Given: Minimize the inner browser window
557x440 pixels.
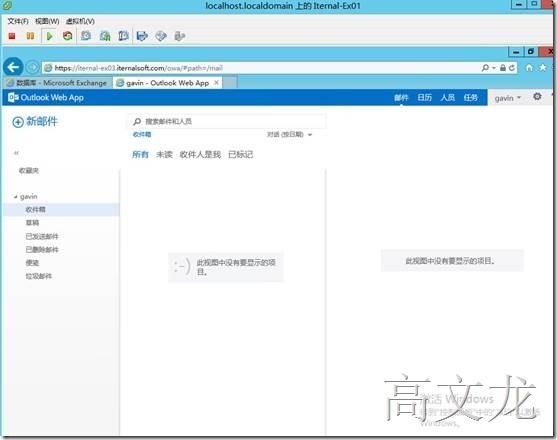Looking at the screenshot, I should click(516, 52).
